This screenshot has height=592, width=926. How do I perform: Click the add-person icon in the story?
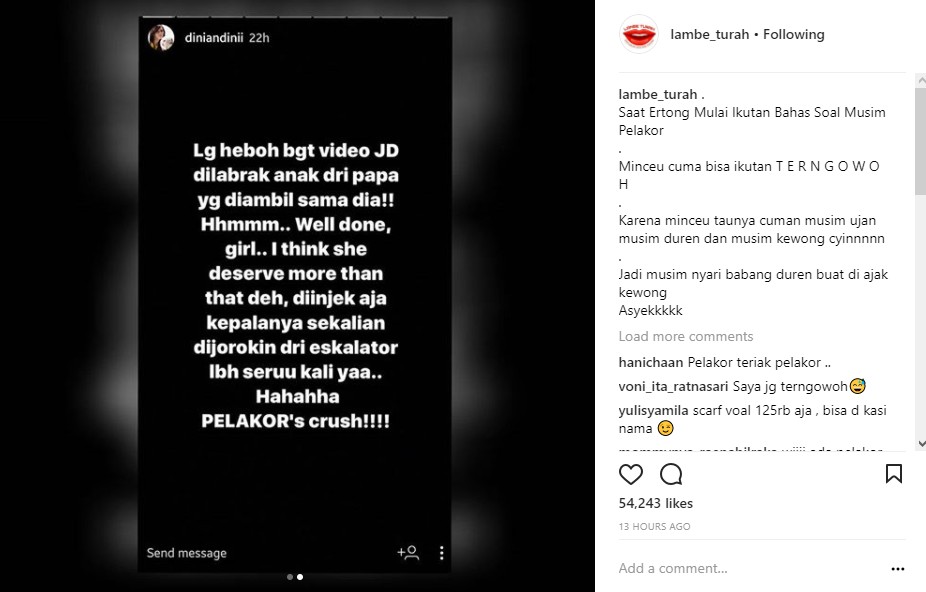[408, 552]
